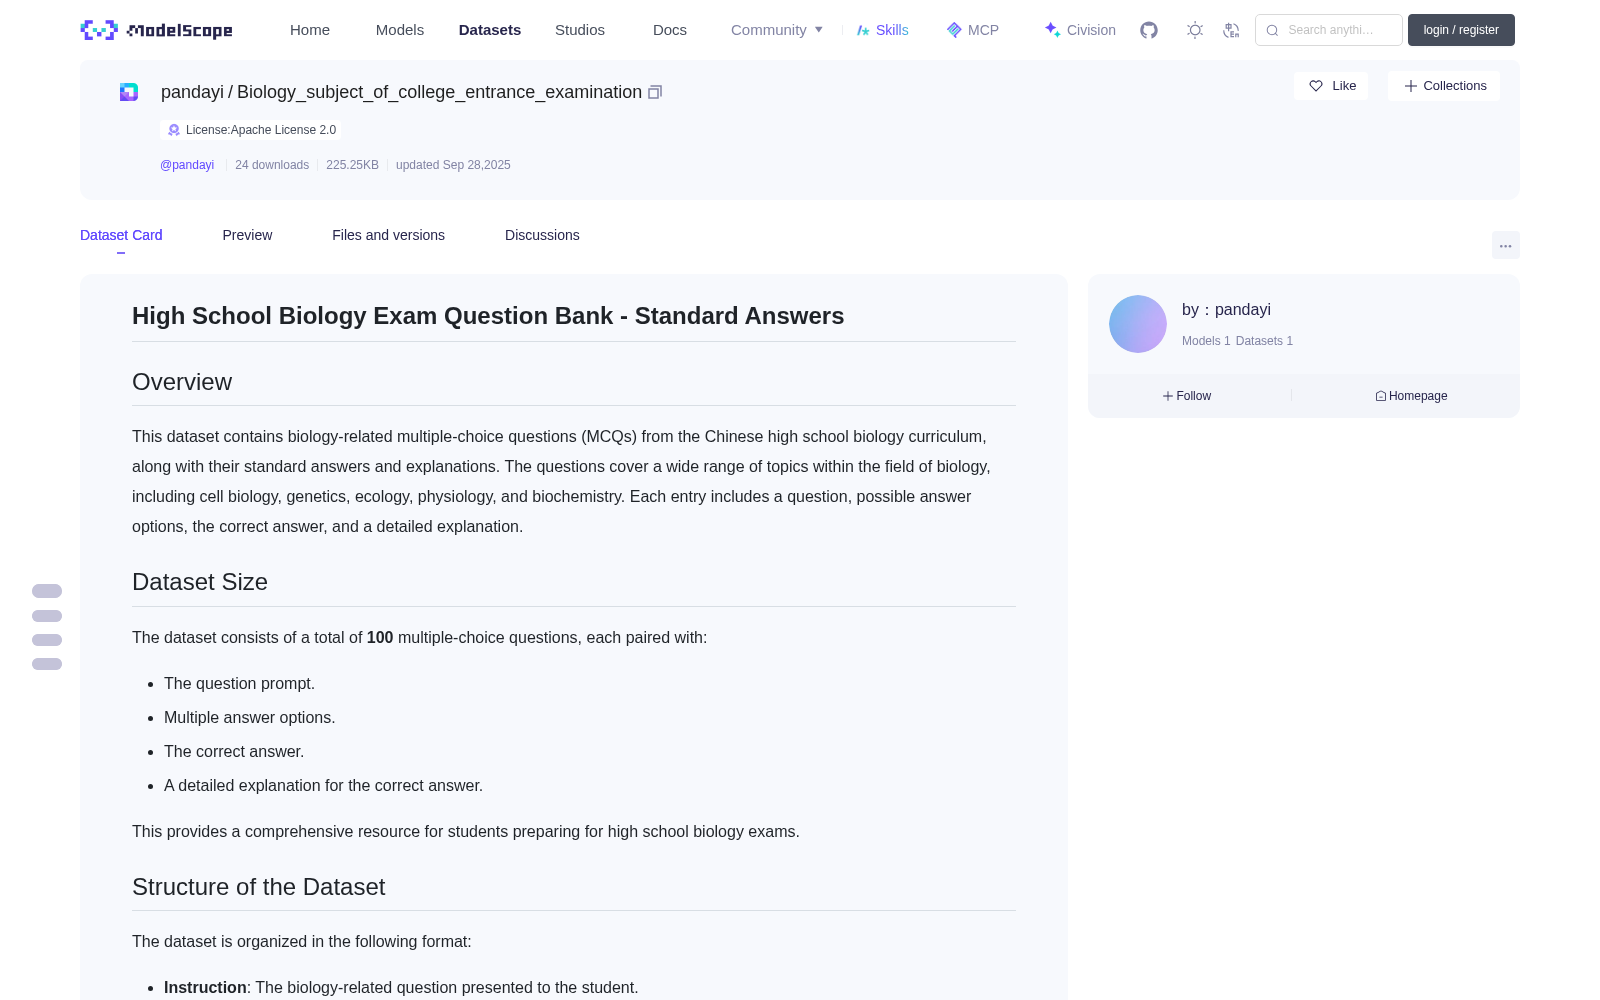The height and width of the screenshot is (1000, 1600).
Task: Open pandayi's avatar profile picture
Action: point(1138,324)
